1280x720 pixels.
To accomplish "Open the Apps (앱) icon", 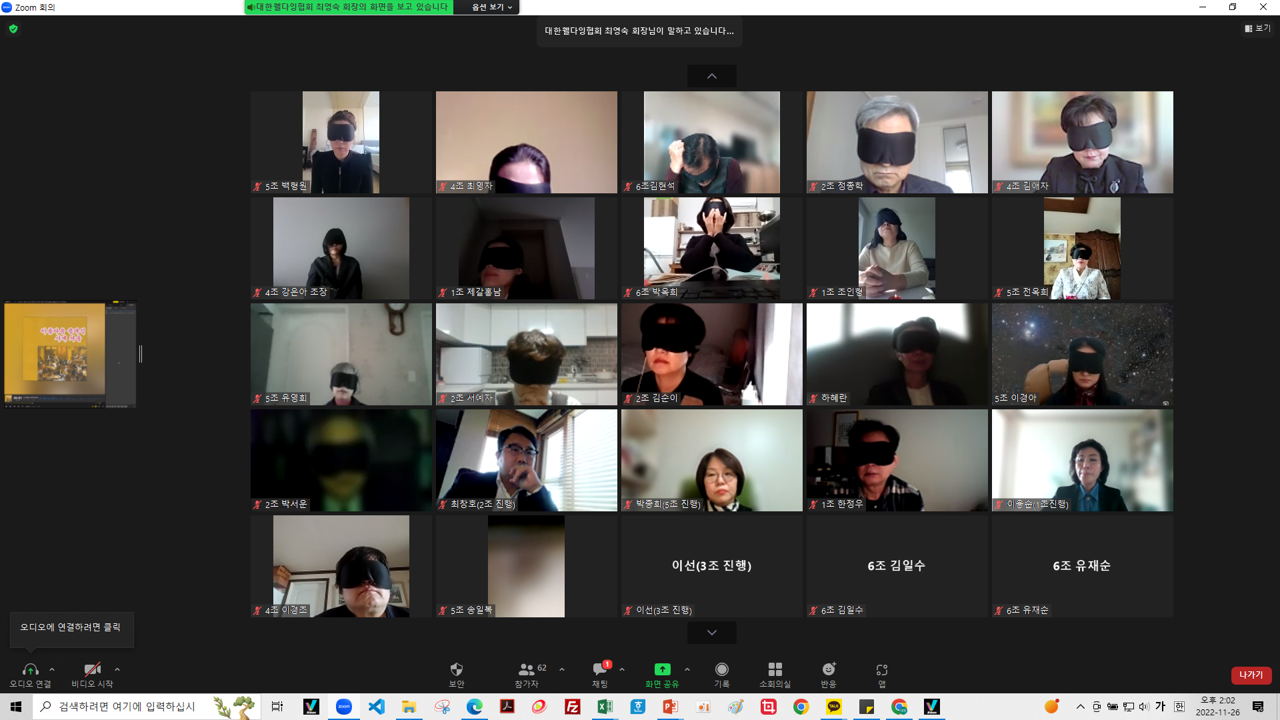I will [x=881, y=670].
